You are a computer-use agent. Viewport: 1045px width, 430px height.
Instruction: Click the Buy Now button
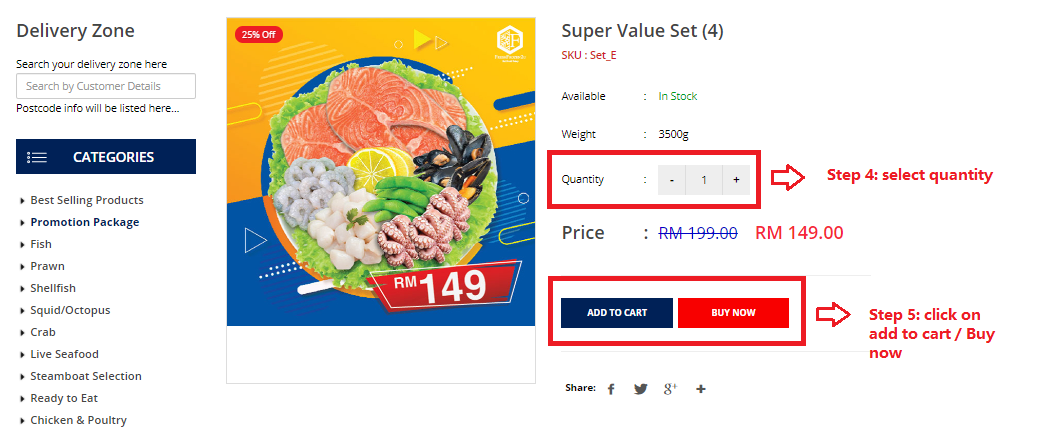(x=733, y=313)
